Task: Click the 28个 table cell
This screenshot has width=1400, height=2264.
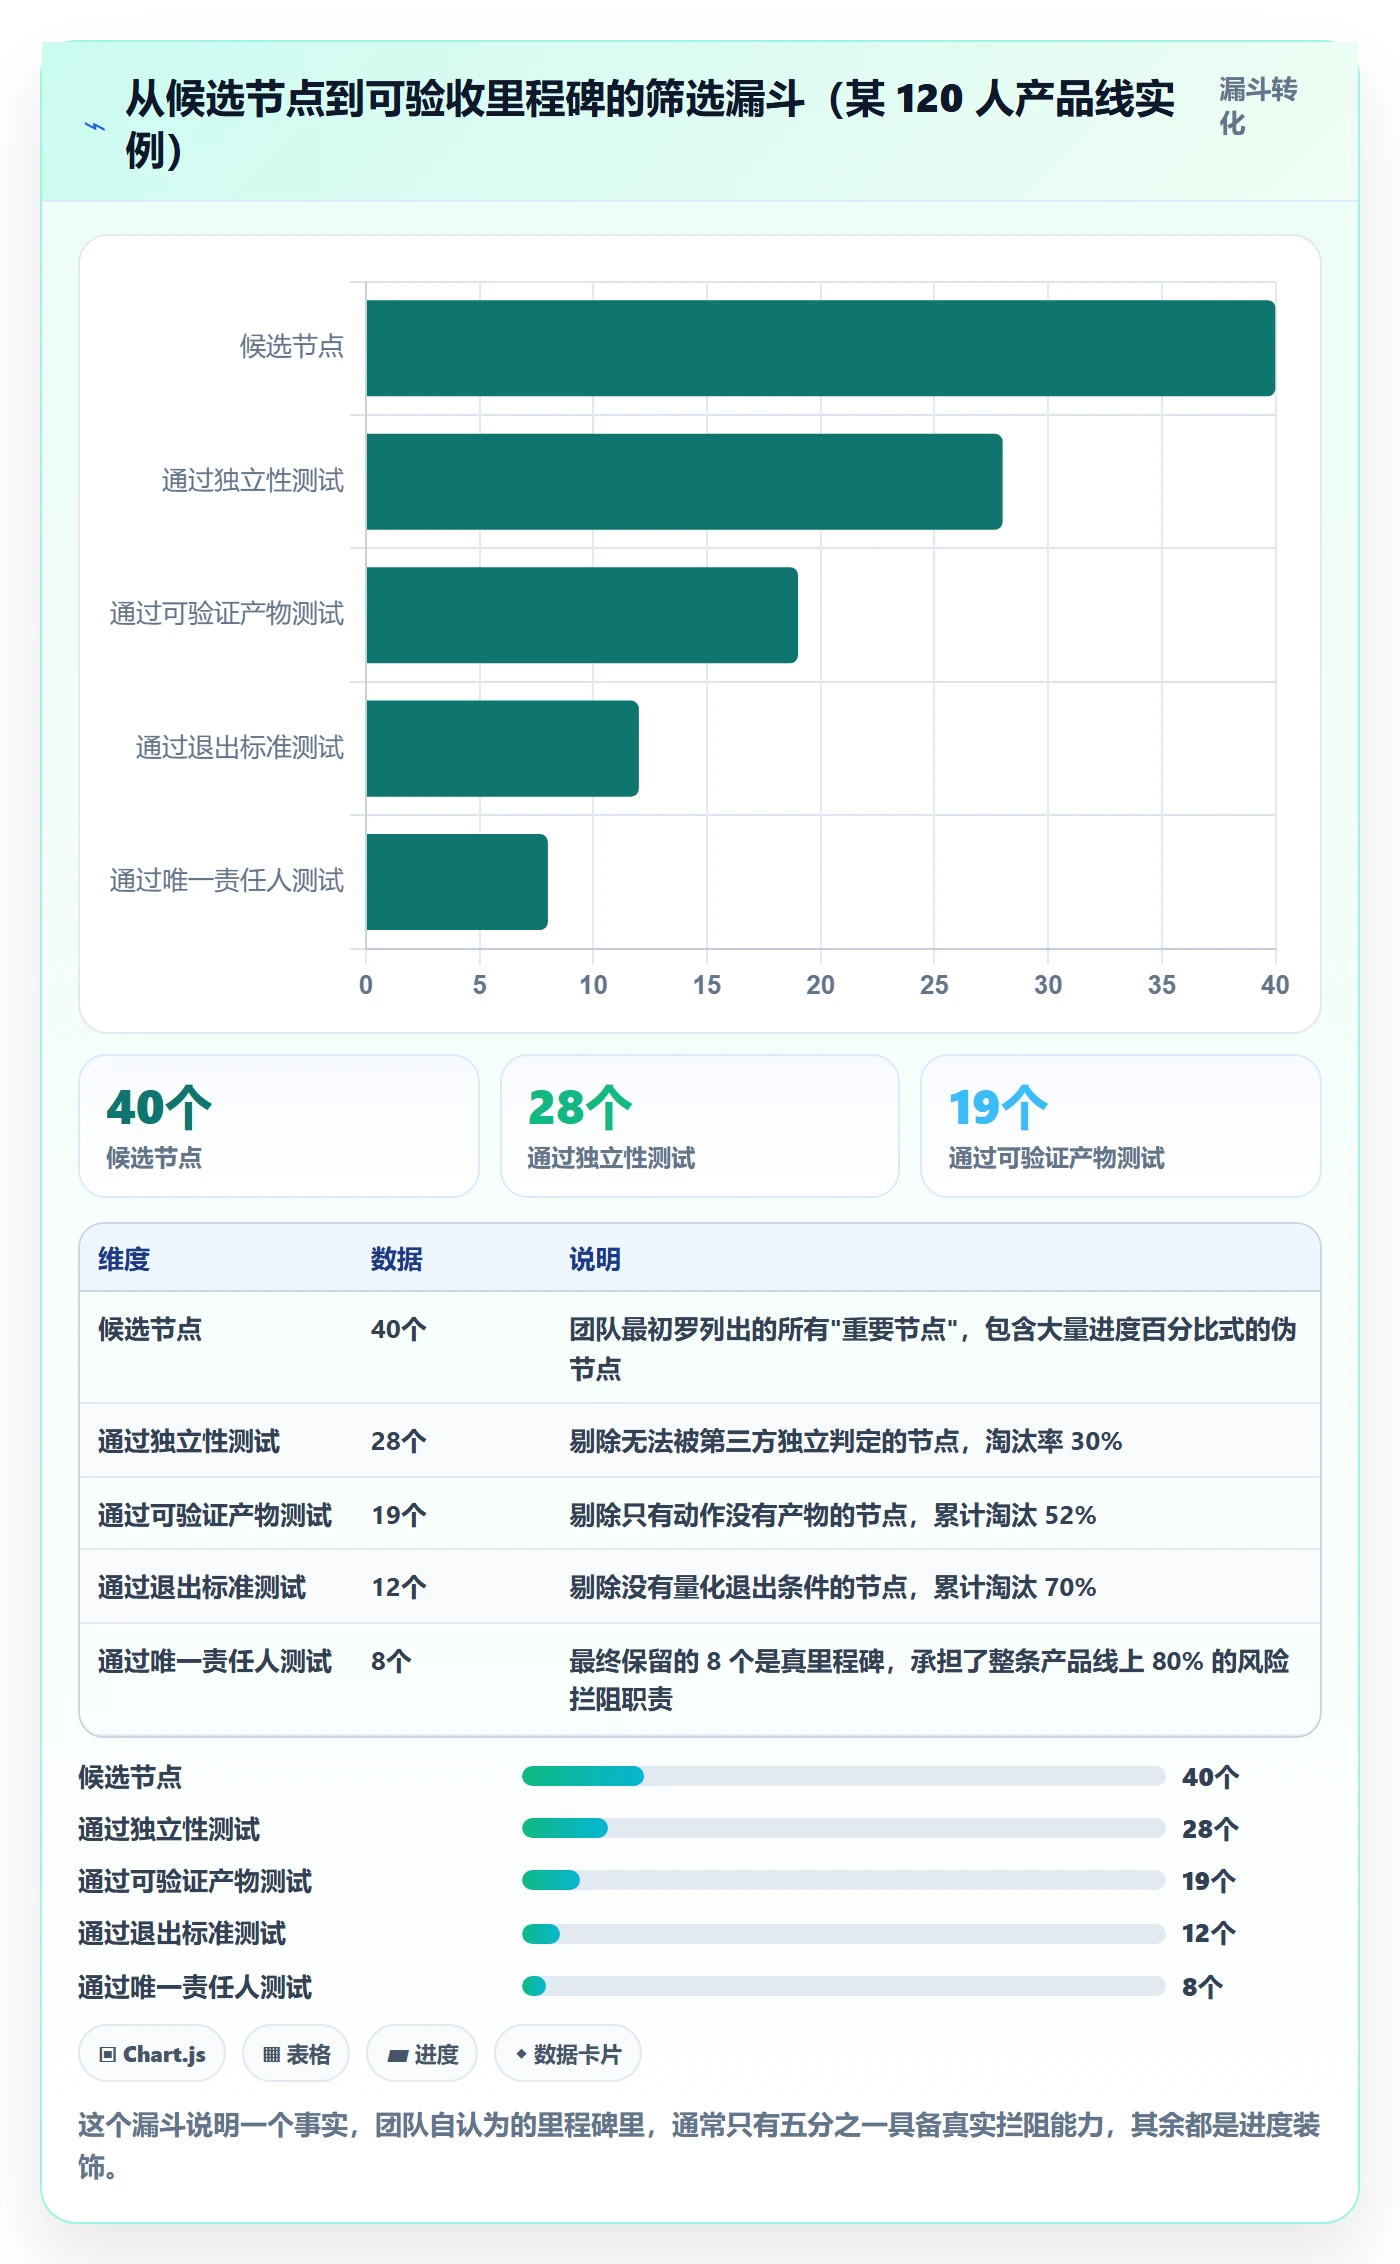Action: coord(399,1441)
